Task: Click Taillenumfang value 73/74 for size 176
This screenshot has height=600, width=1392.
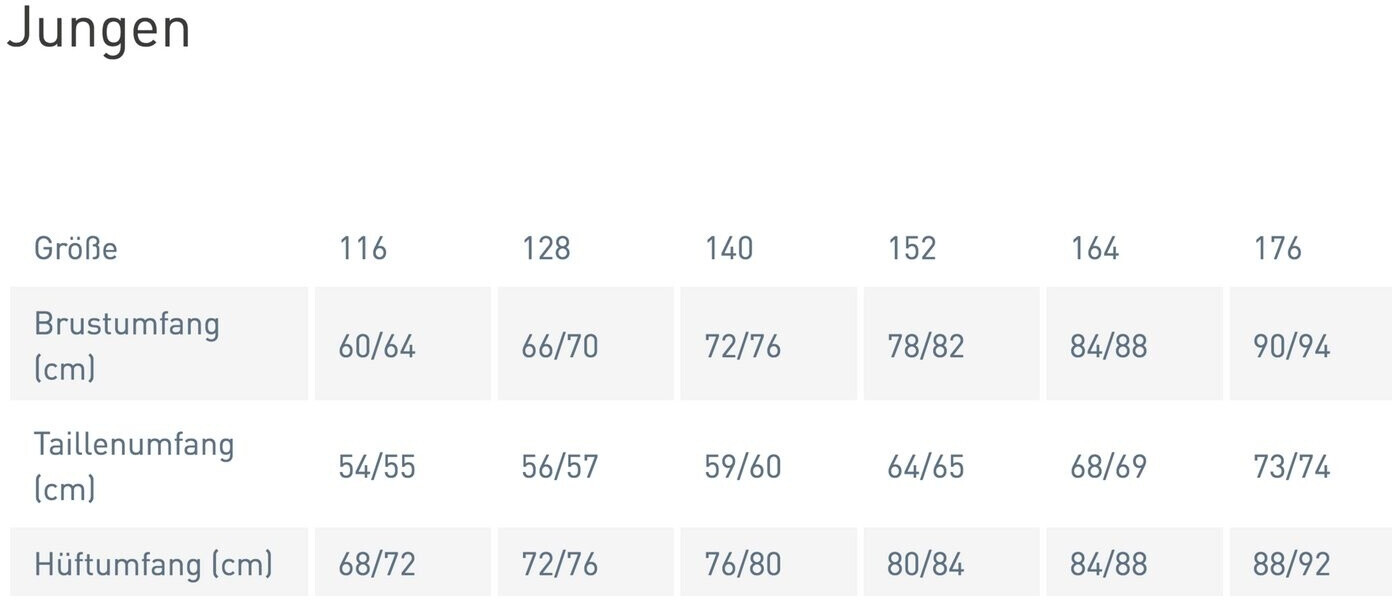Action: click(x=1292, y=466)
